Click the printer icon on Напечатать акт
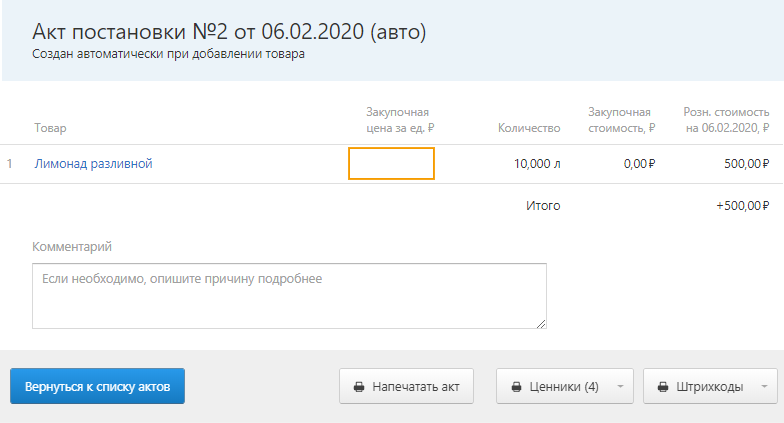Viewport: 784px width, 423px height. [x=359, y=386]
